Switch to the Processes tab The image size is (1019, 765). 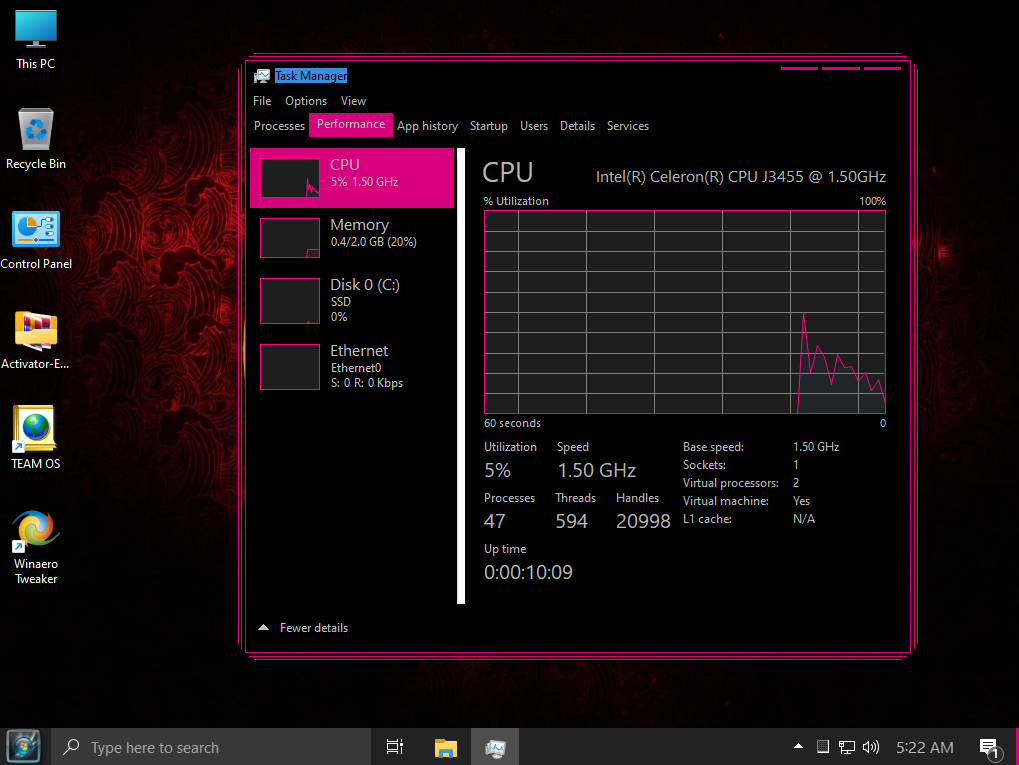tap(279, 125)
